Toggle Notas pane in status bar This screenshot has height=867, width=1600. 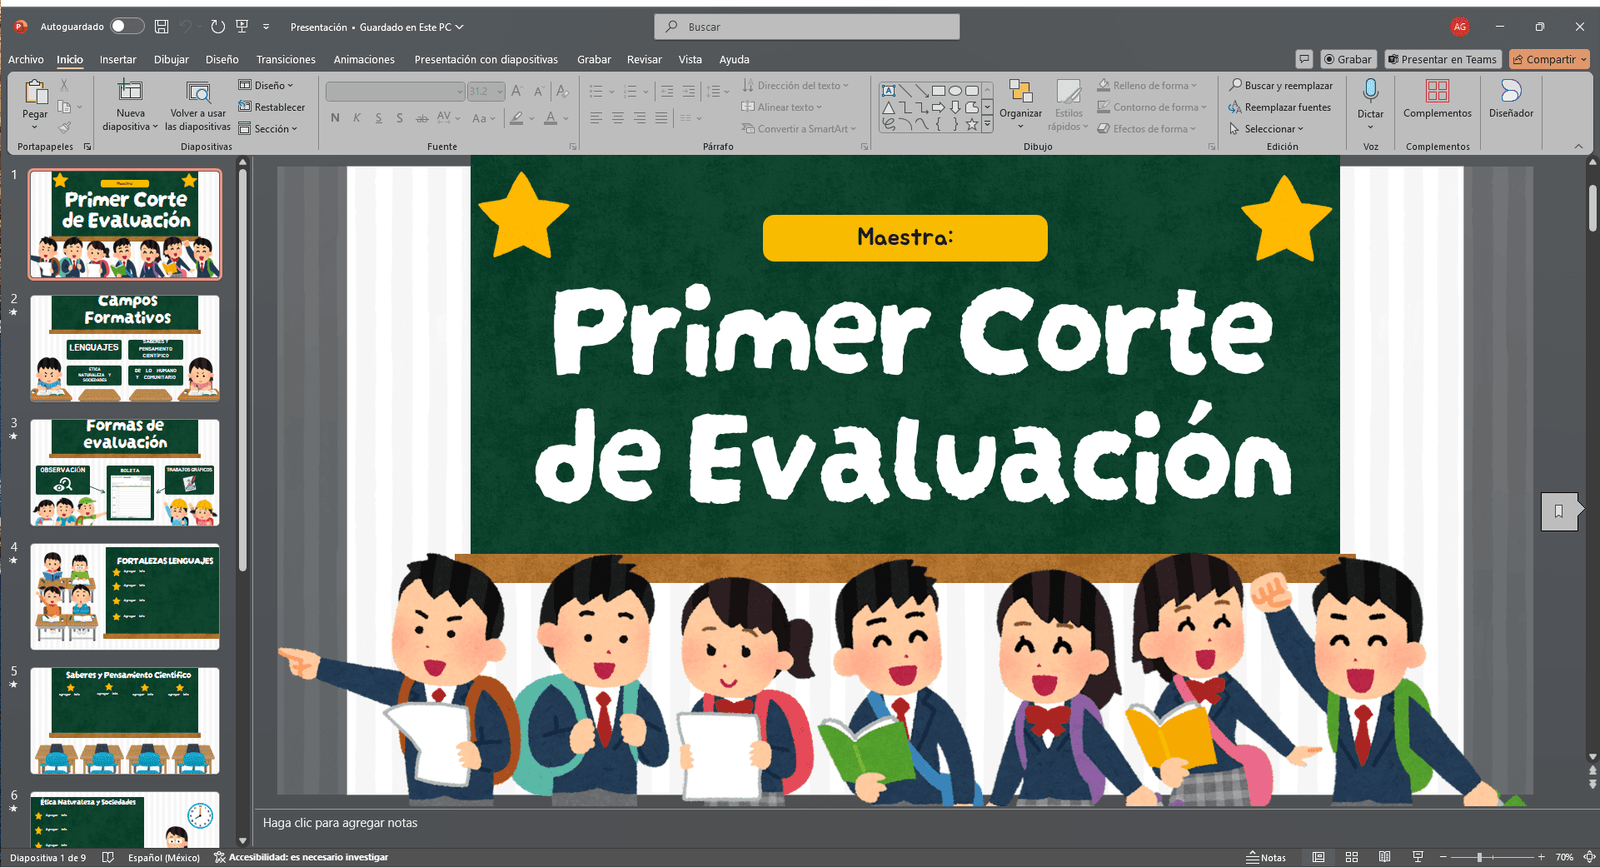pyautogui.click(x=1266, y=857)
